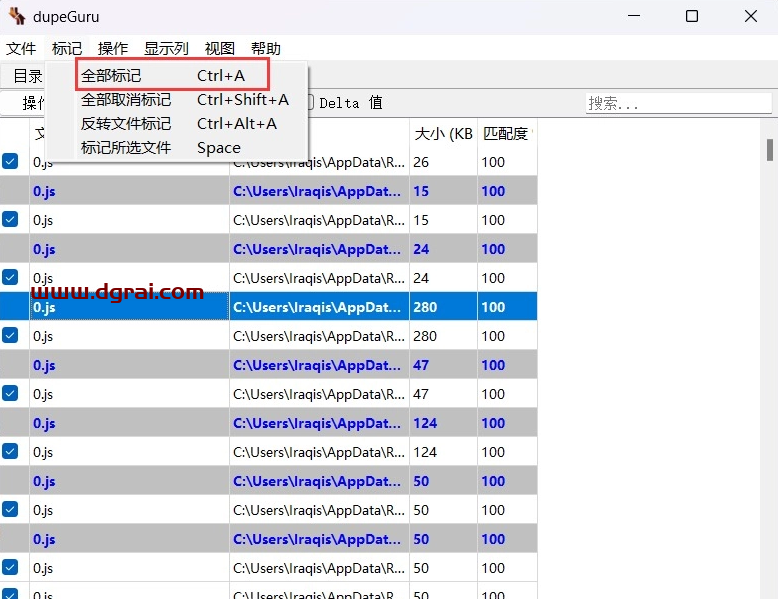Click the bold path in the 15 KB row
Viewport: 778px width, 599px height.
coord(317,191)
